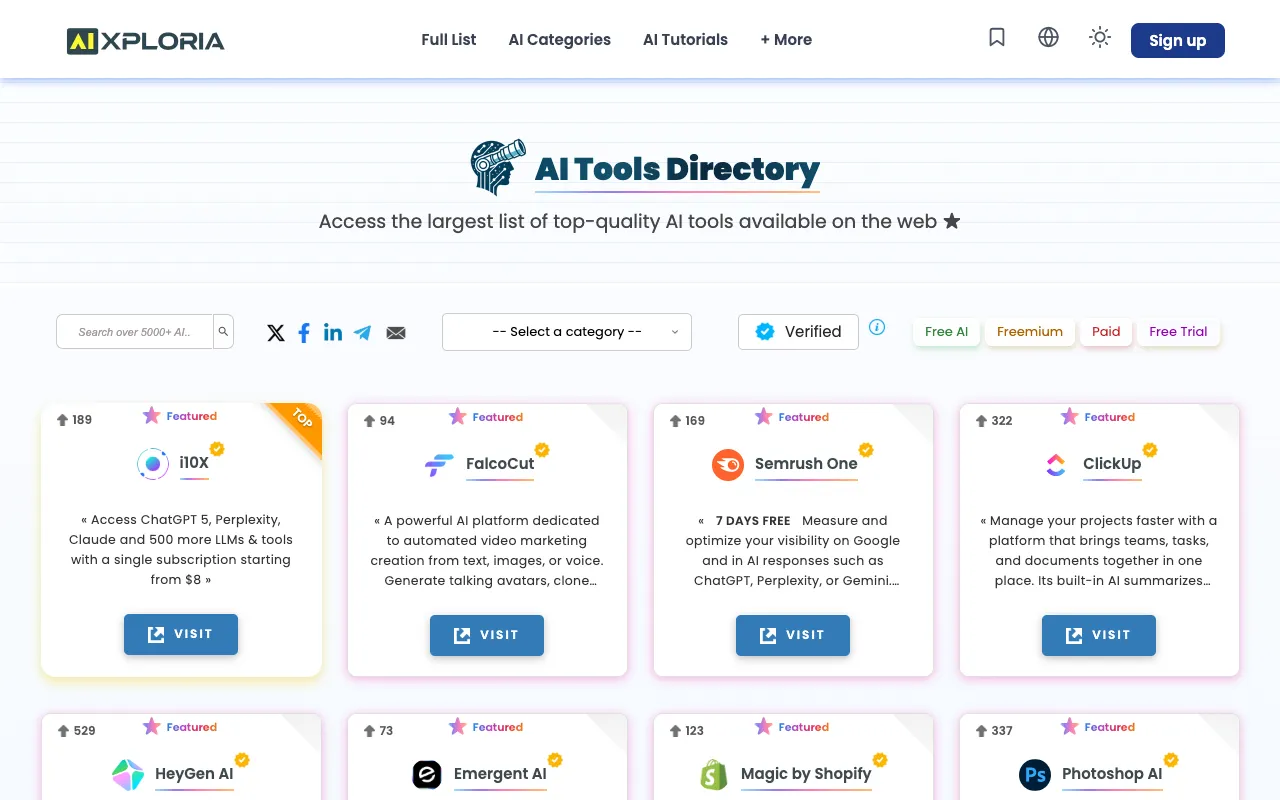This screenshot has width=1280, height=800.
Task: Expand the + More menu
Action: 786,40
